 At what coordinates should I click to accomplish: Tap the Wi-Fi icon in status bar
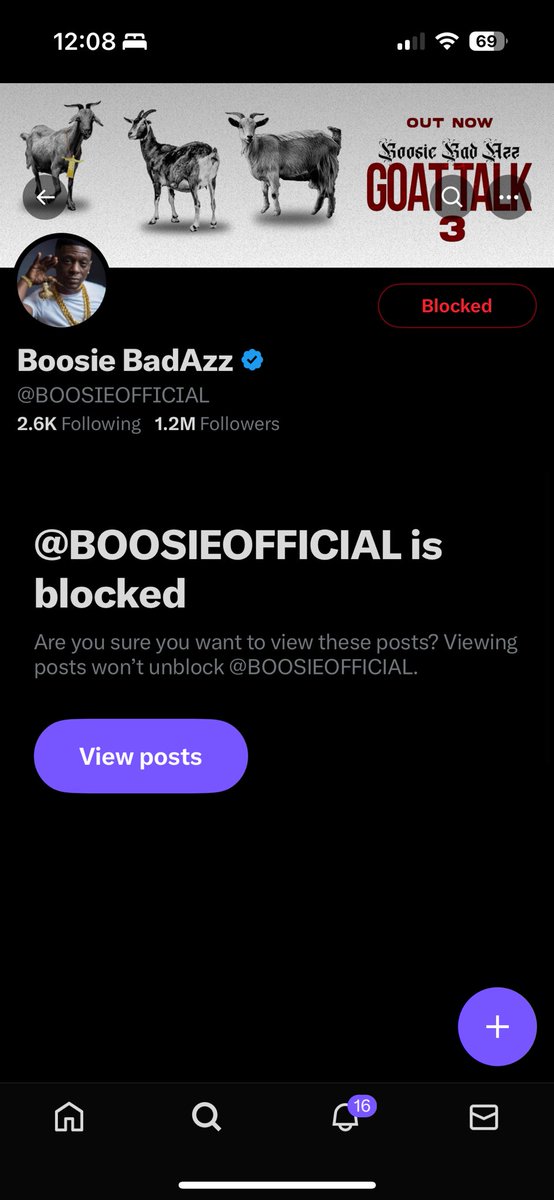pyautogui.click(x=447, y=42)
